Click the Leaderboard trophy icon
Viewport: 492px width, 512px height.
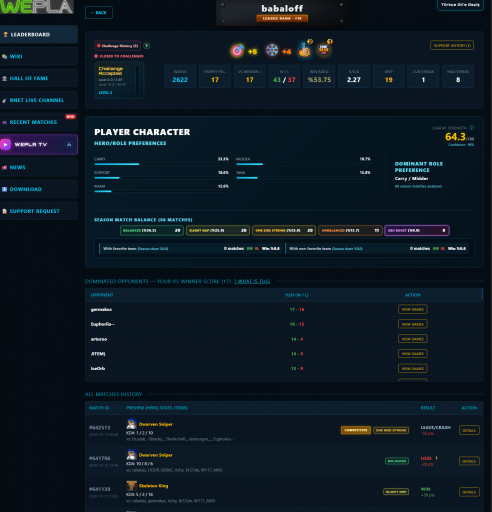5,34
